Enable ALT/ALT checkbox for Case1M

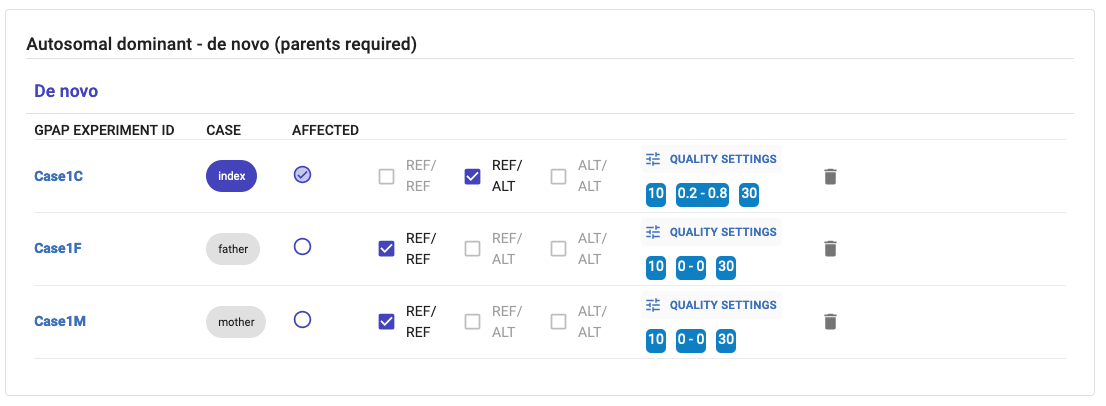coord(559,322)
